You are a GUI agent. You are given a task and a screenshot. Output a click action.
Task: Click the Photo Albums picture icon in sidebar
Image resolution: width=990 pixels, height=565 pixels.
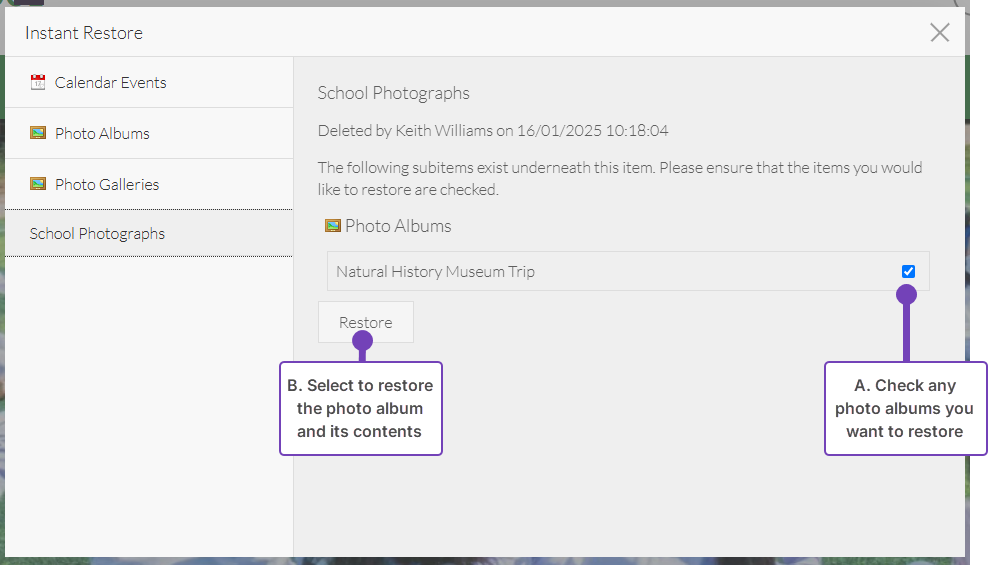coord(38,133)
